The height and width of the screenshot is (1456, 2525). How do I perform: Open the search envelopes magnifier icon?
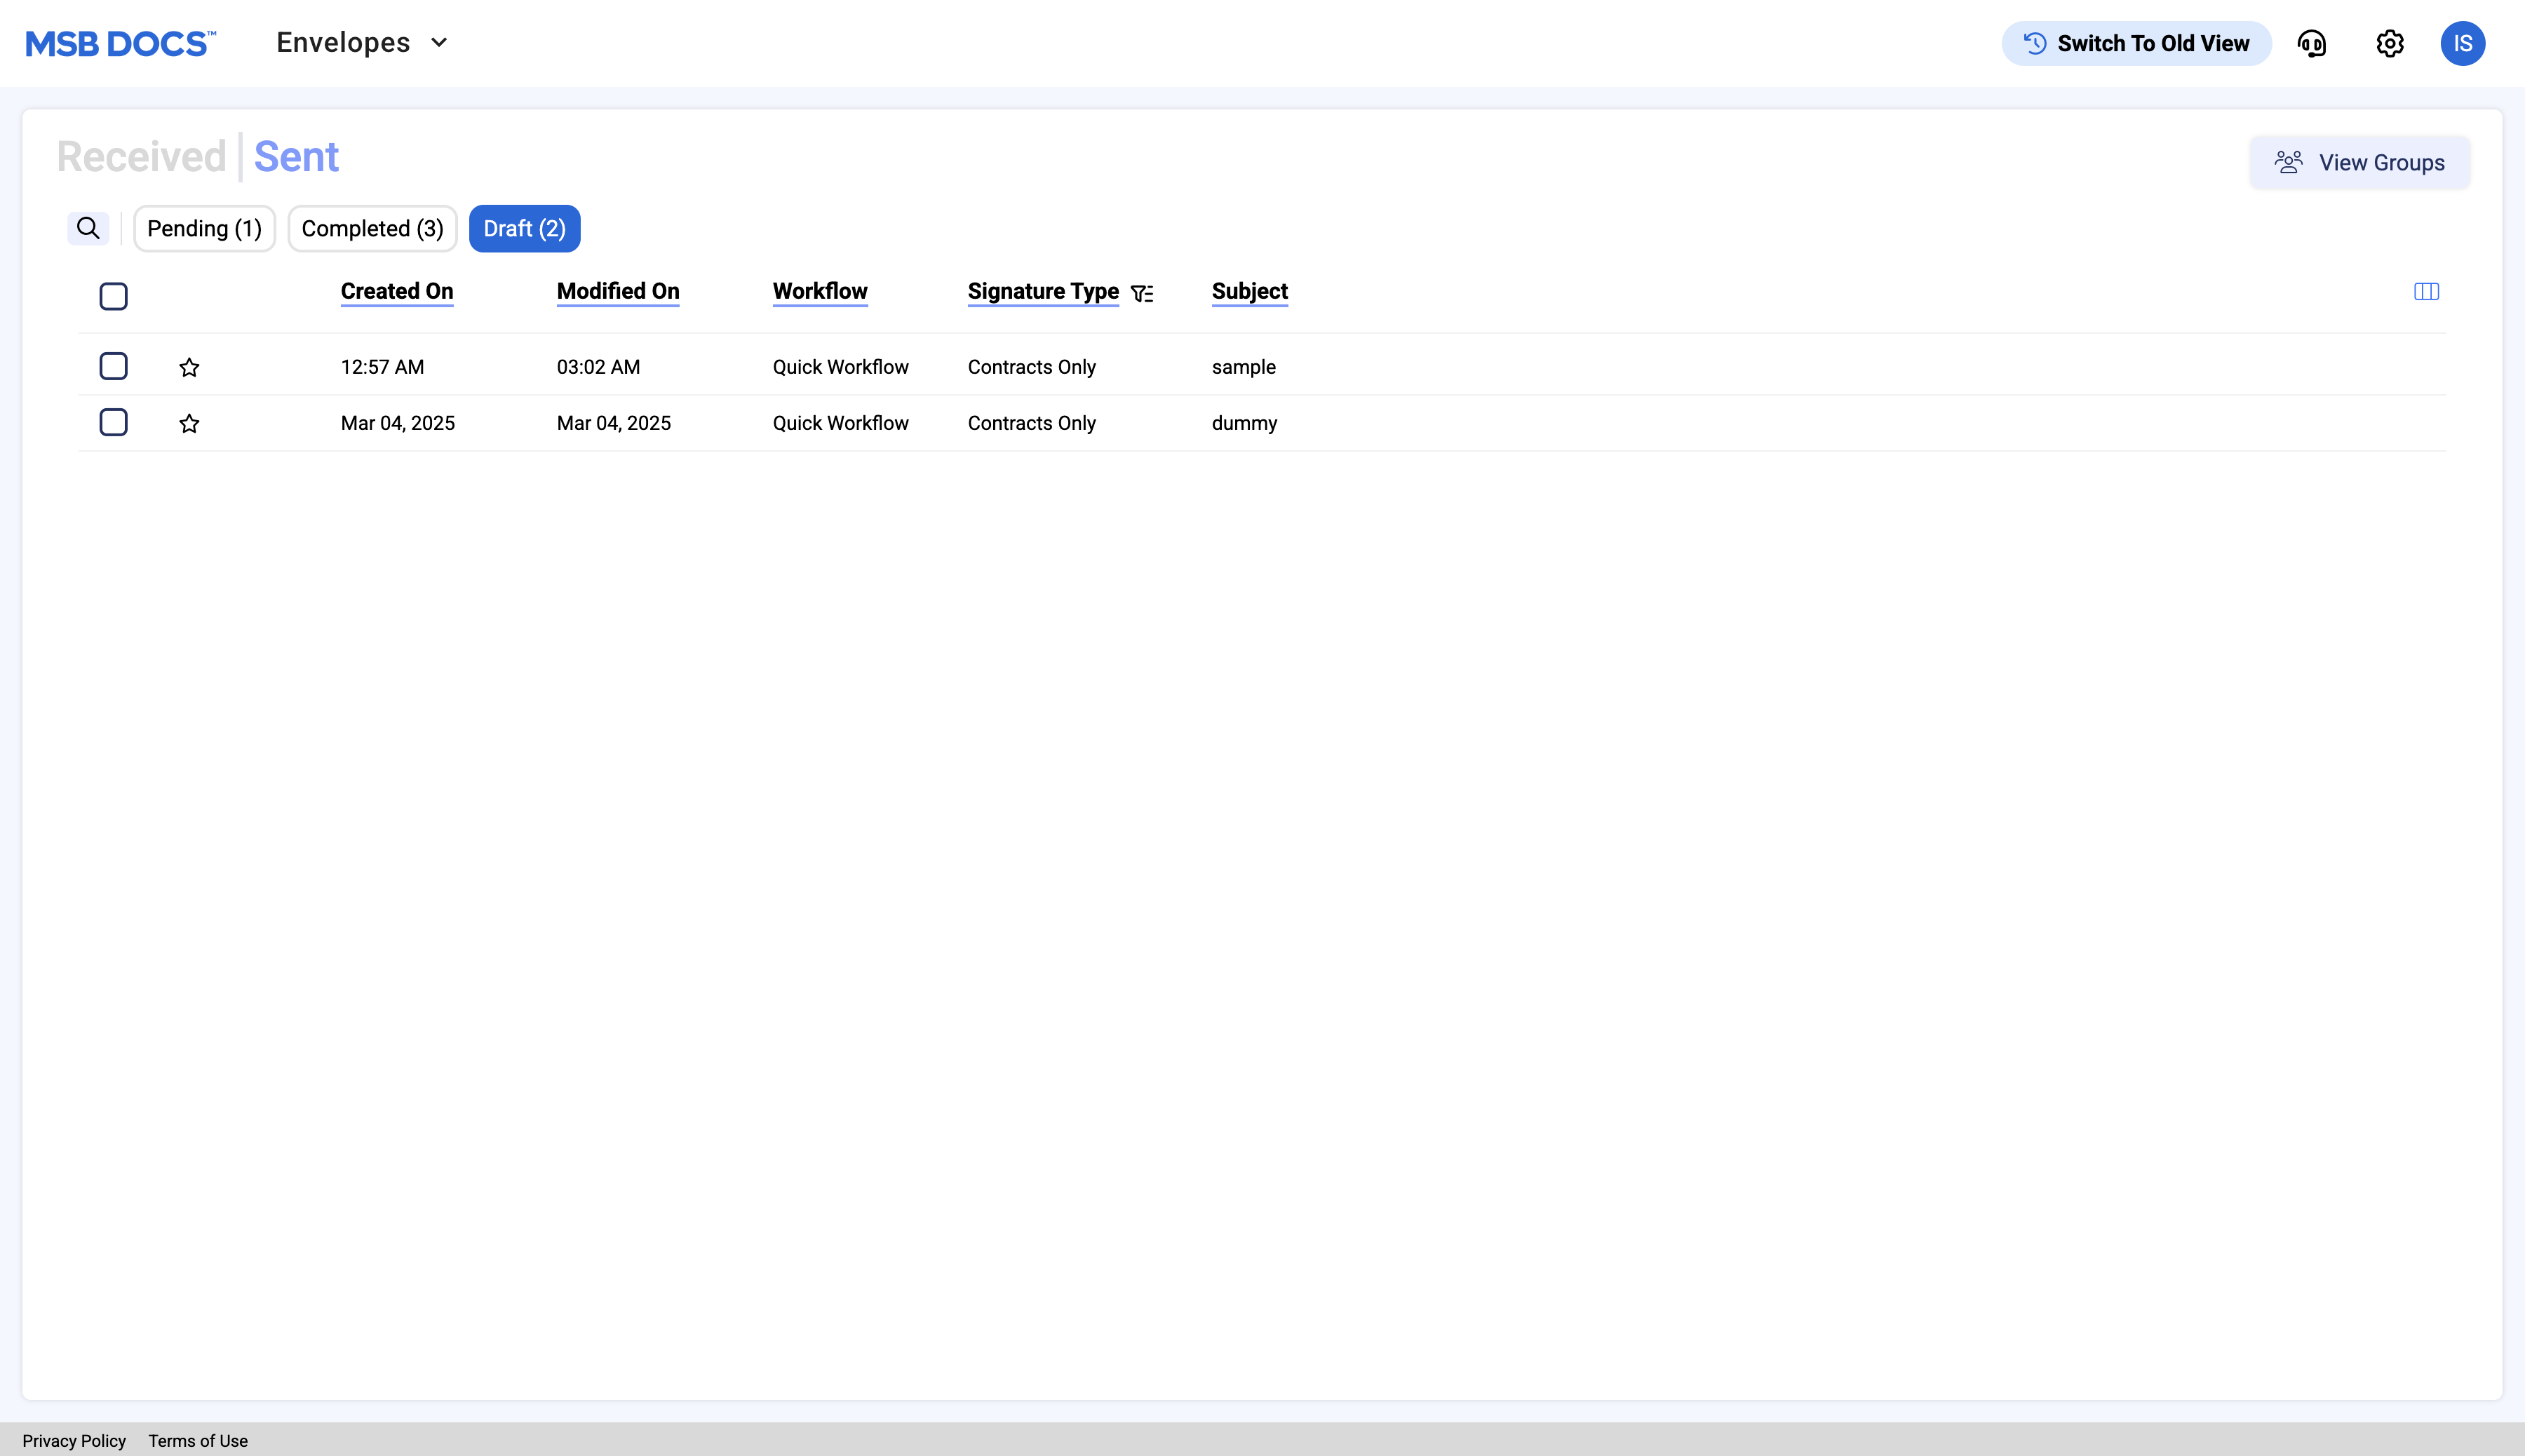point(88,228)
